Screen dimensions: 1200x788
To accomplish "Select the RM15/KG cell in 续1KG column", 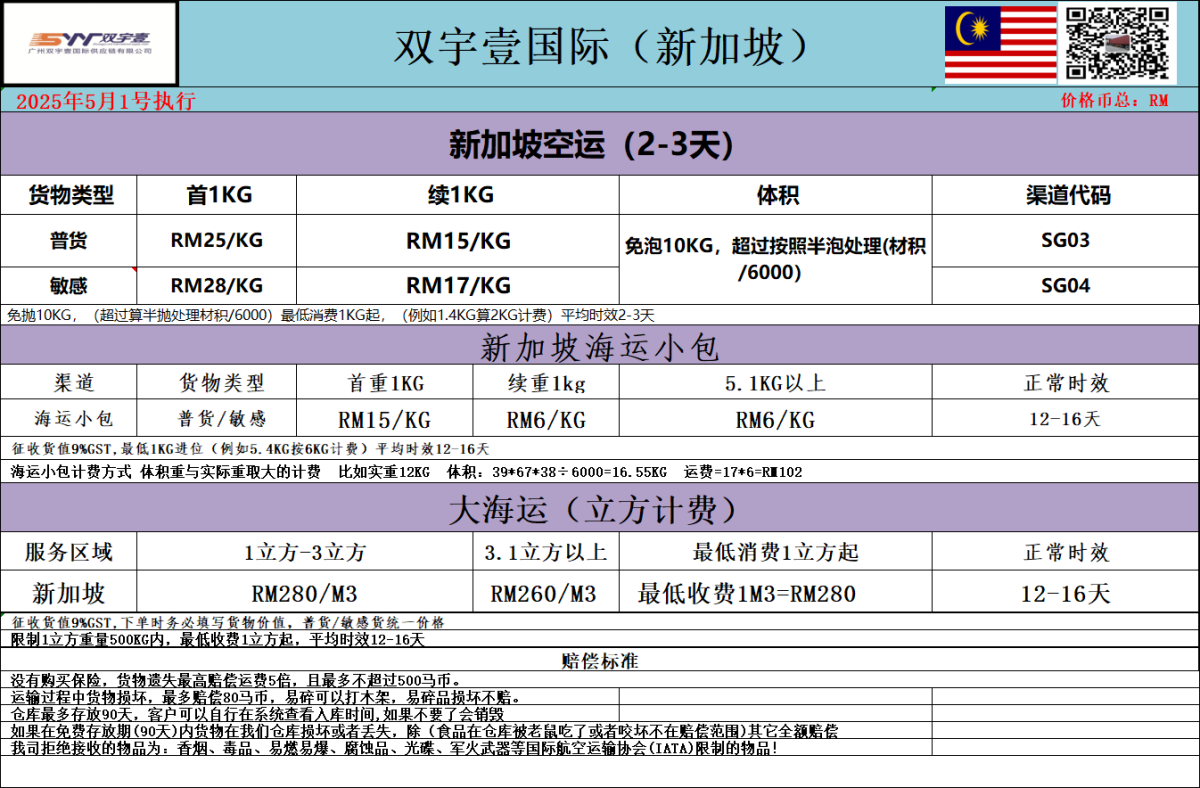I will point(458,240).
